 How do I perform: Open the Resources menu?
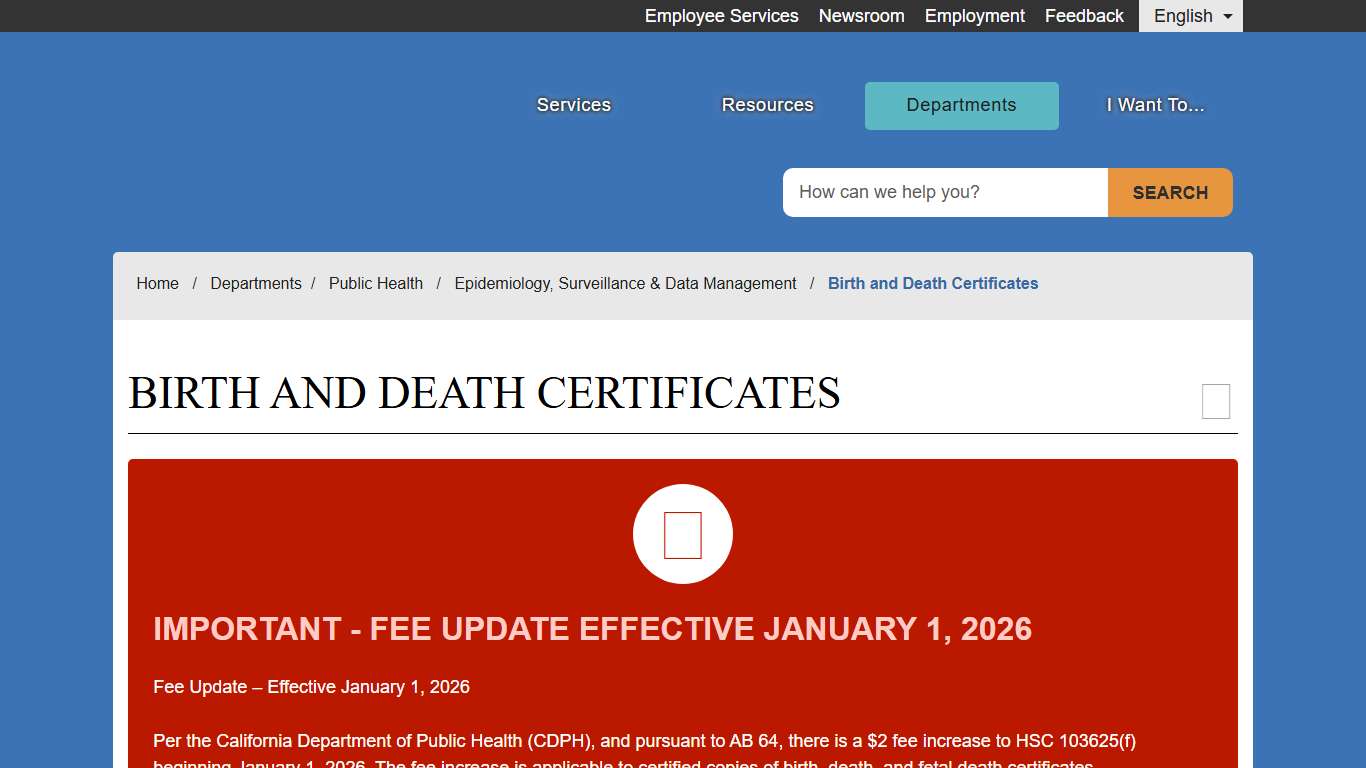click(x=767, y=104)
